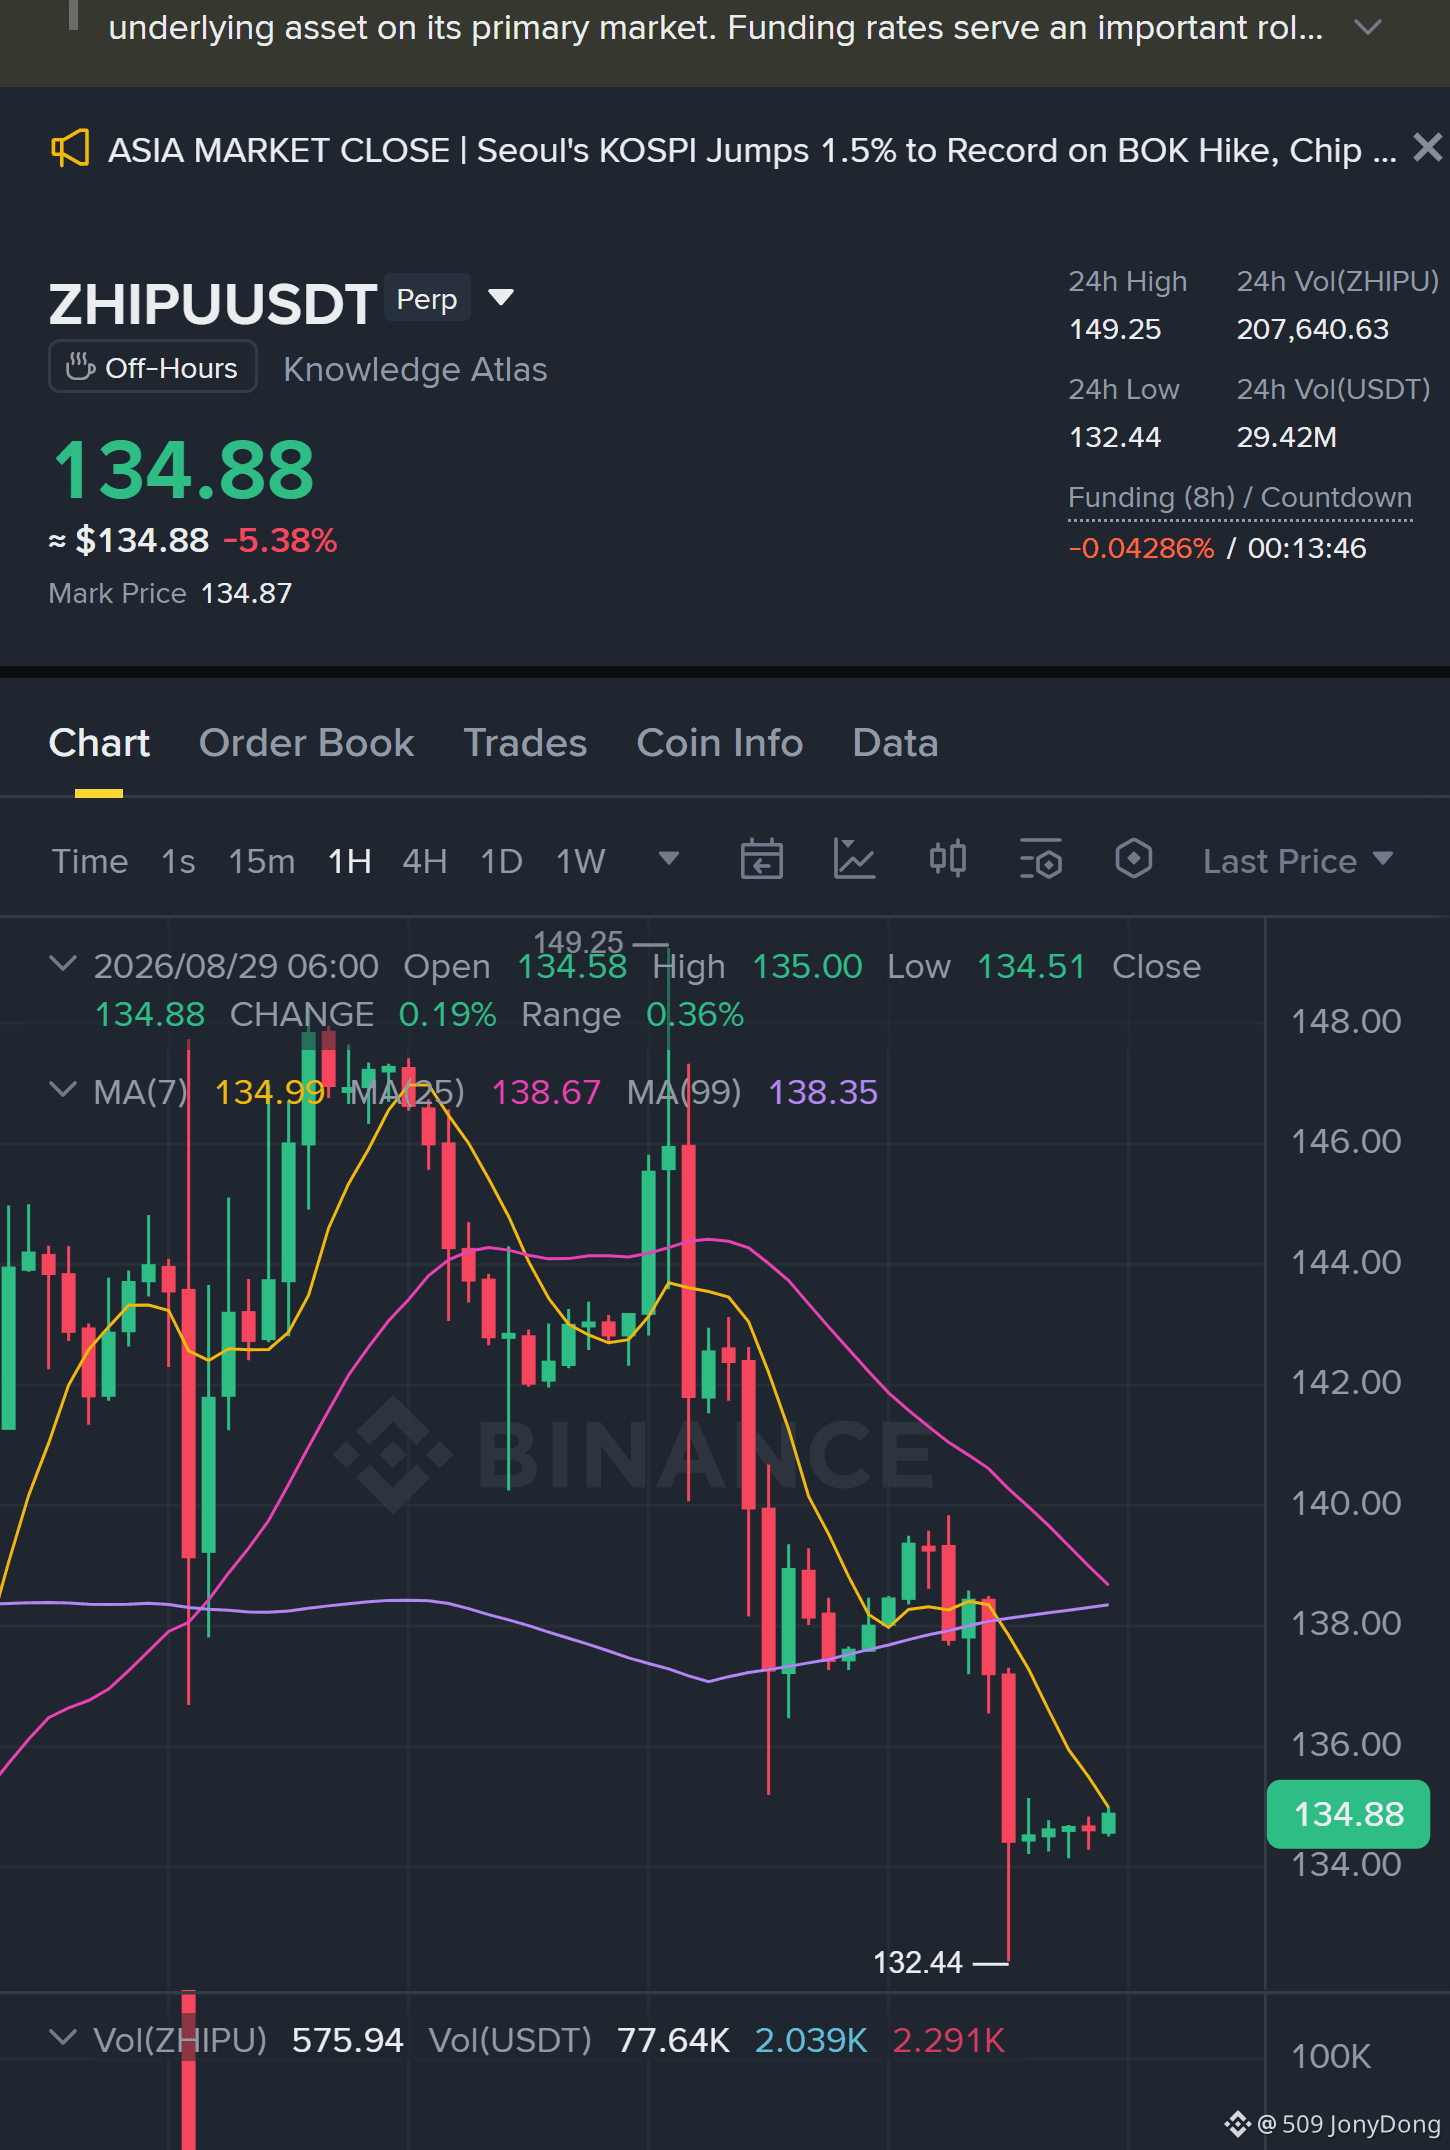Click the 24h Low value 132.44
1450x2150 pixels.
(x=1115, y=437)
